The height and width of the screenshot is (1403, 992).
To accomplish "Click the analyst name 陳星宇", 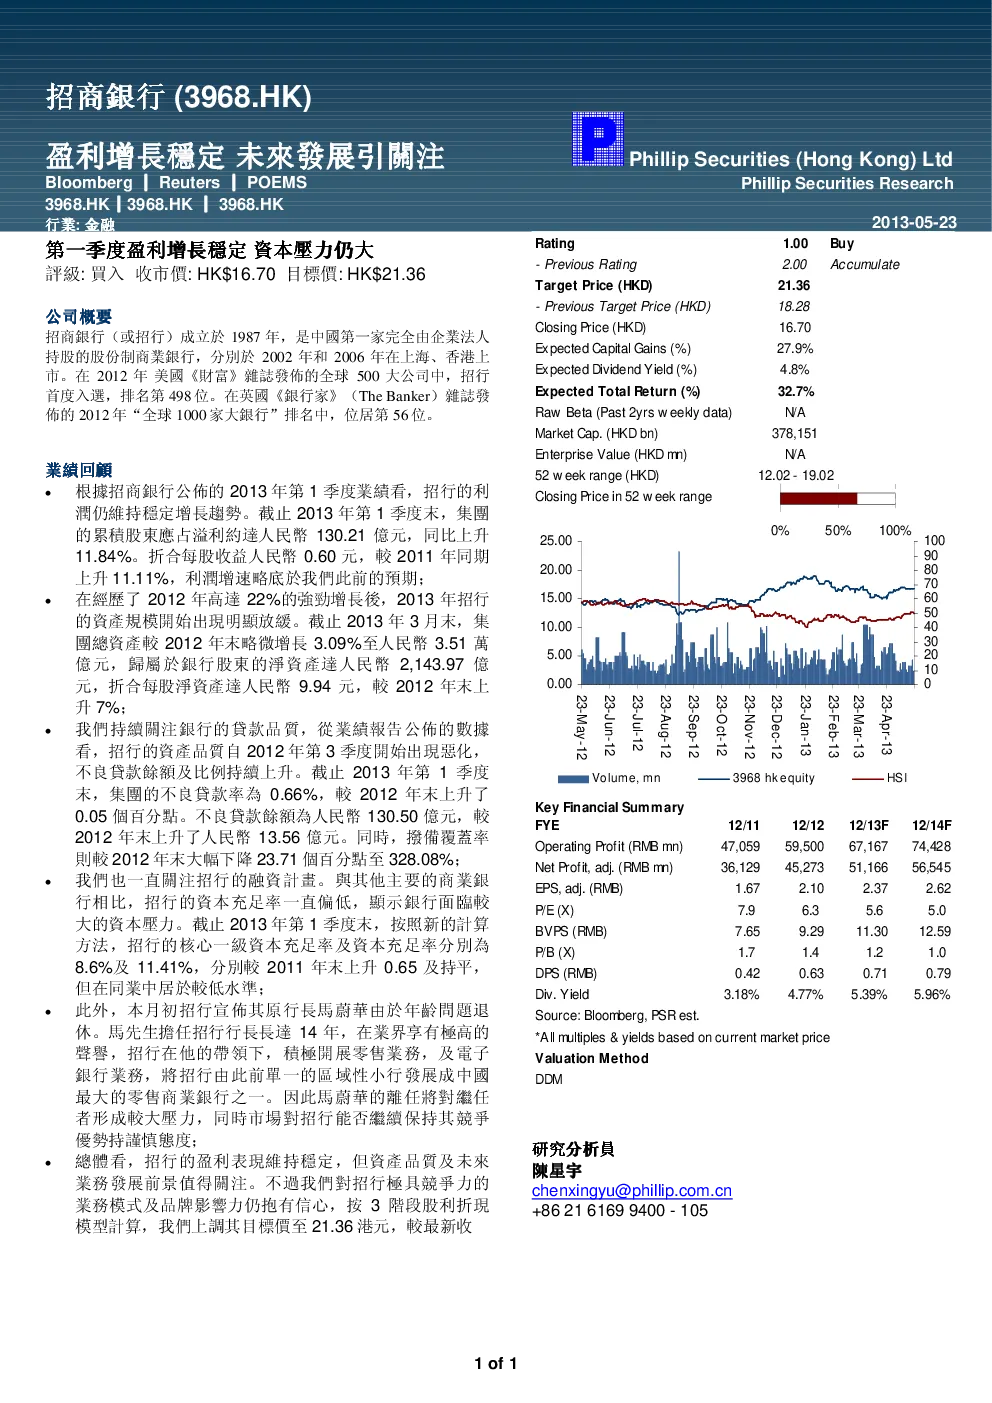I will tap(557, 1170).
